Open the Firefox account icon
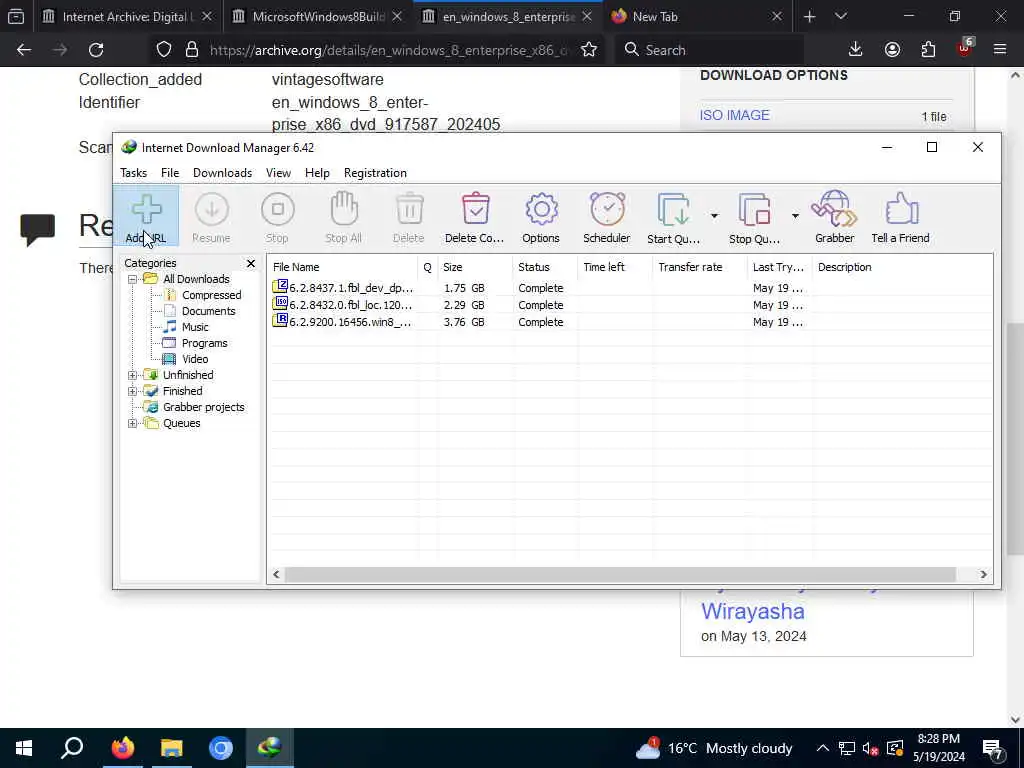 point(892,50)
